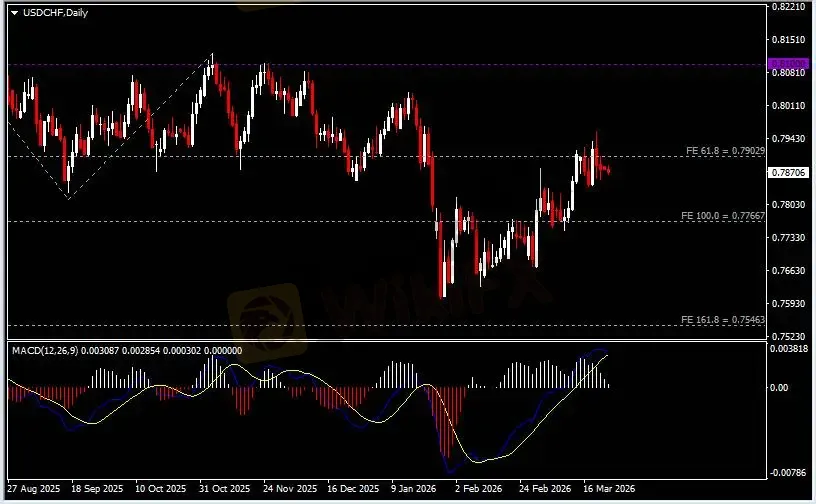Click the purple dashed horizontal line
816x504 pixels.
[x=400, y=64]
